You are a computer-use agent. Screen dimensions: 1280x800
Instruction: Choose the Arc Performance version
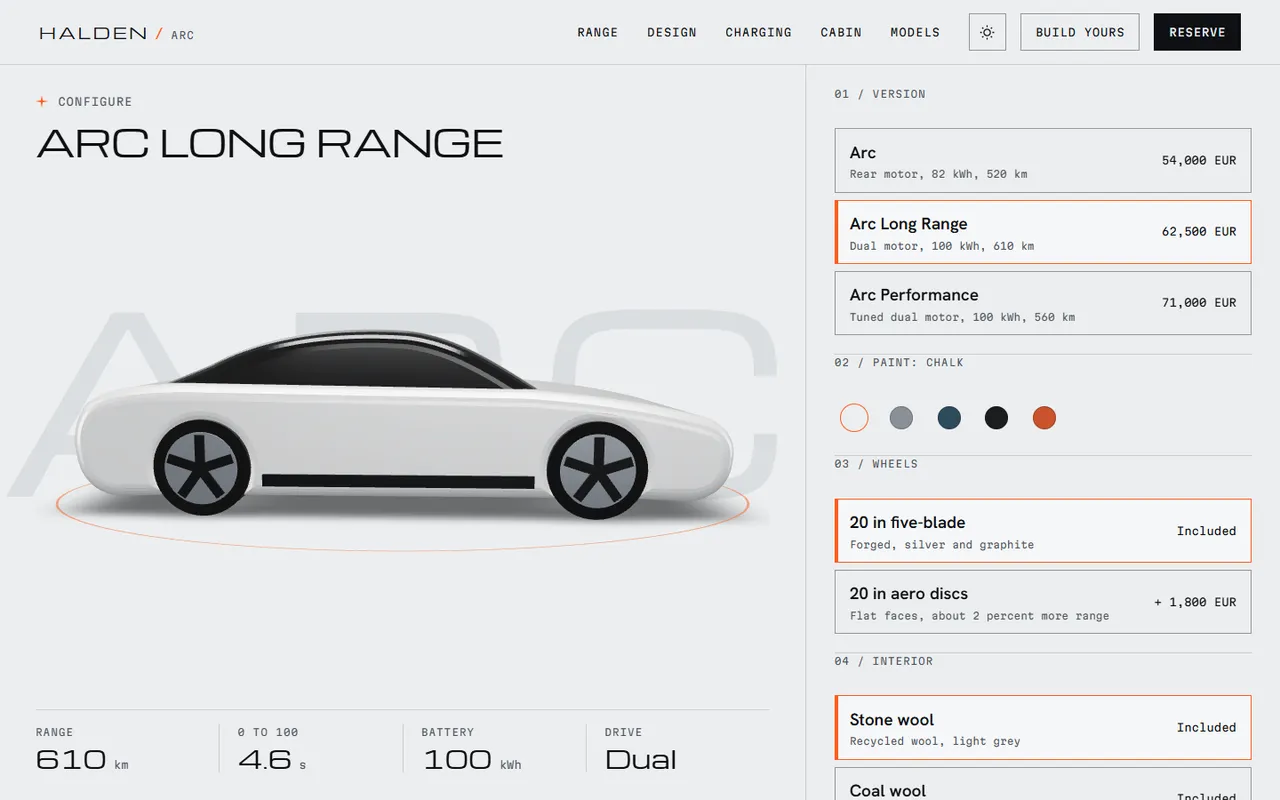tap(1043, 303)
